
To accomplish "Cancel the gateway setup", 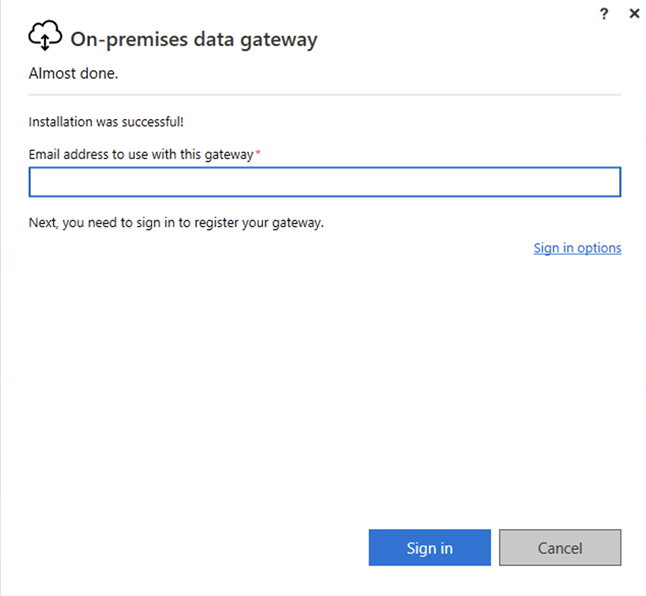I will click(x=560, y=548).
